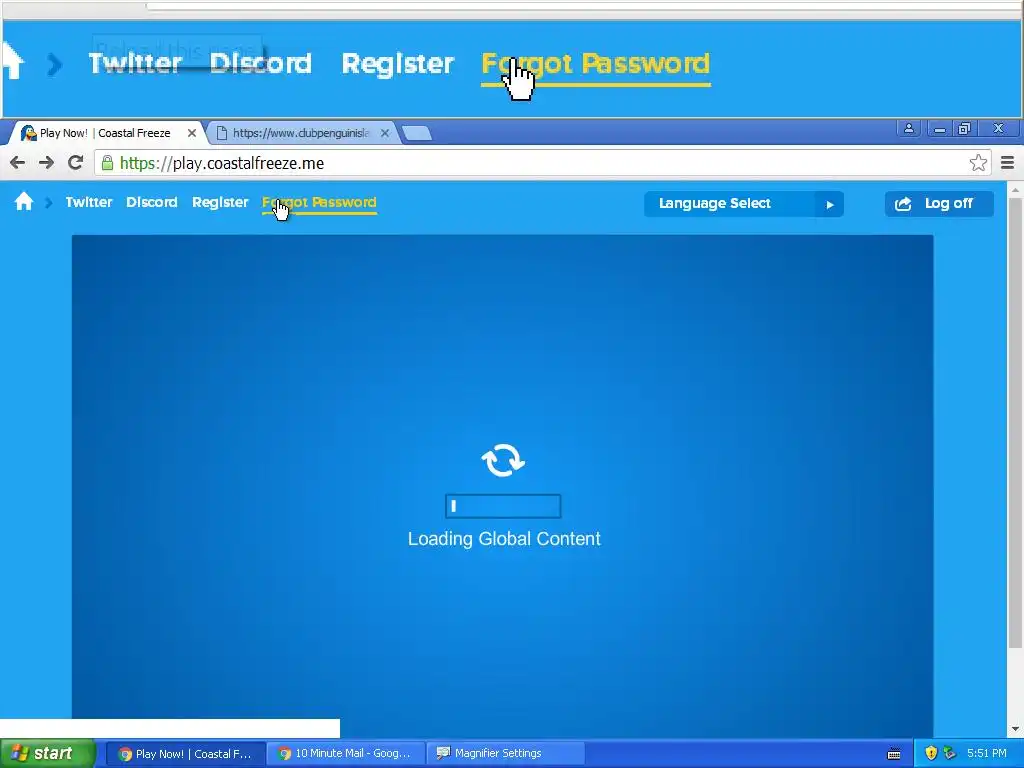Go to the Coastal Freeze home icon
Image resolution: width=1024 pixels, height=768 pixels.
click(24, 201)
